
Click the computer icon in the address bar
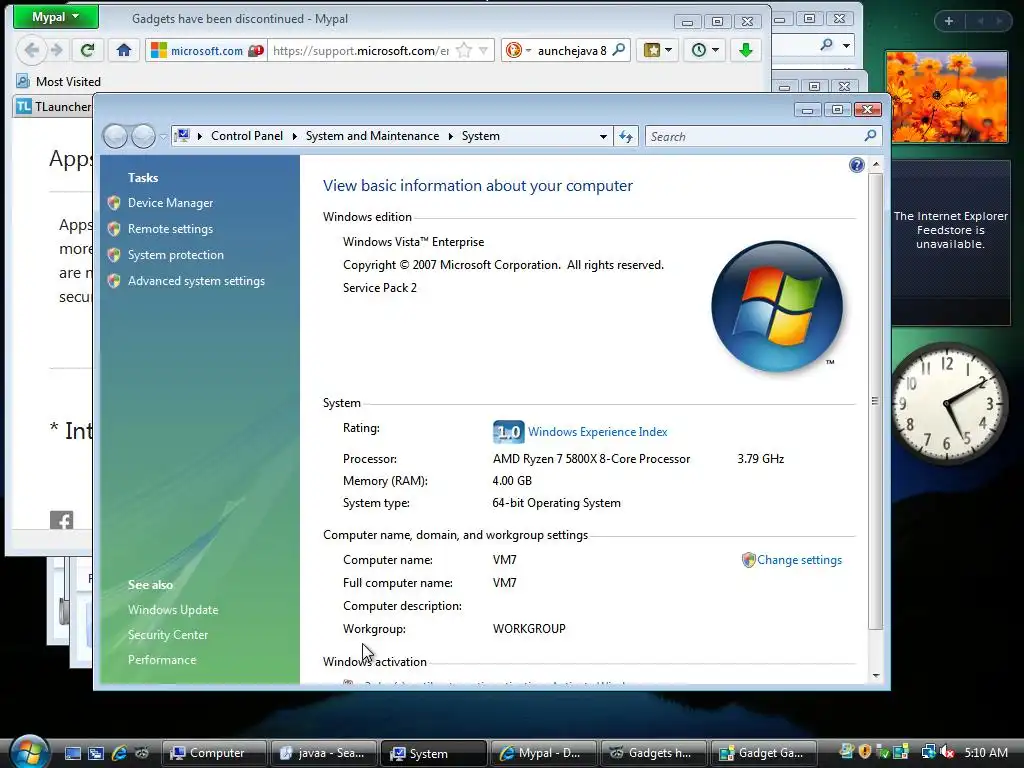click(x=182, y=136)
